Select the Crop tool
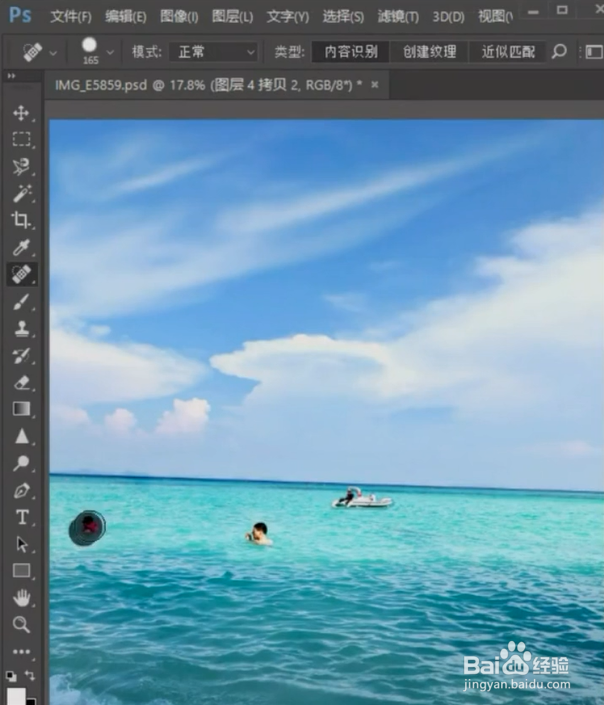The height and width of the screenshot is (705, 604). click(21, 220)
